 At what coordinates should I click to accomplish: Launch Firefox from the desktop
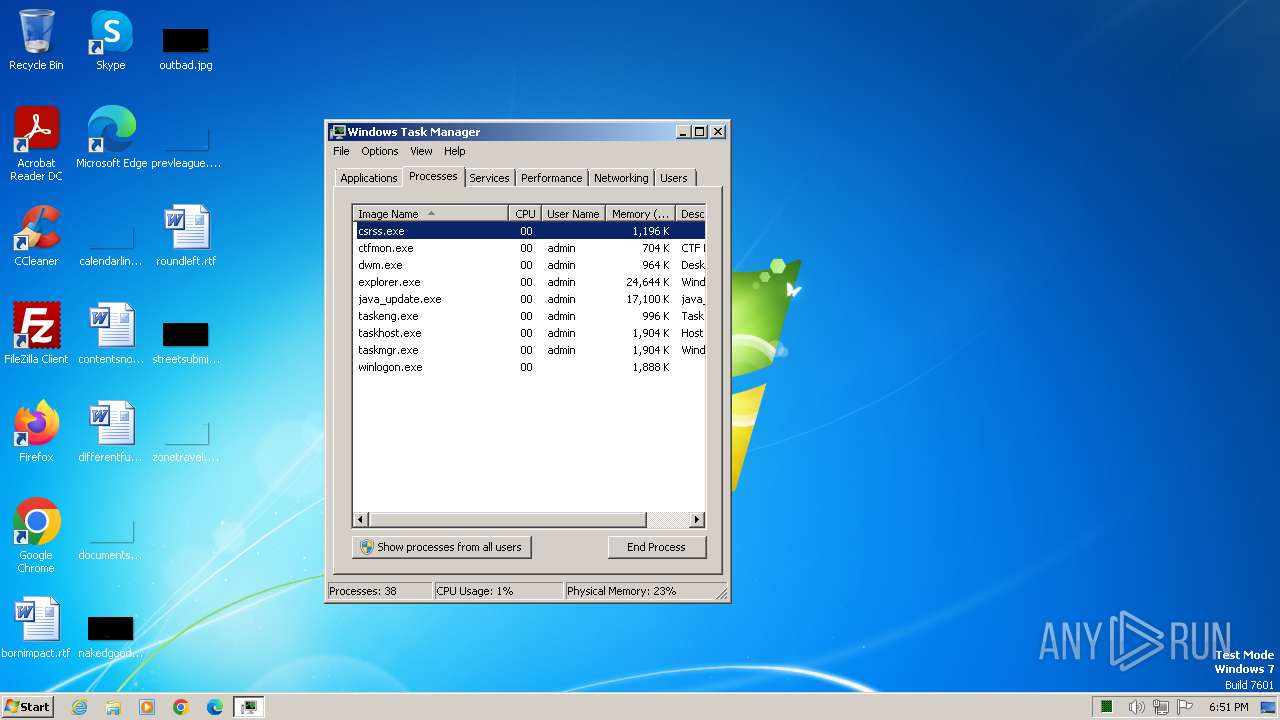(36, 432)
